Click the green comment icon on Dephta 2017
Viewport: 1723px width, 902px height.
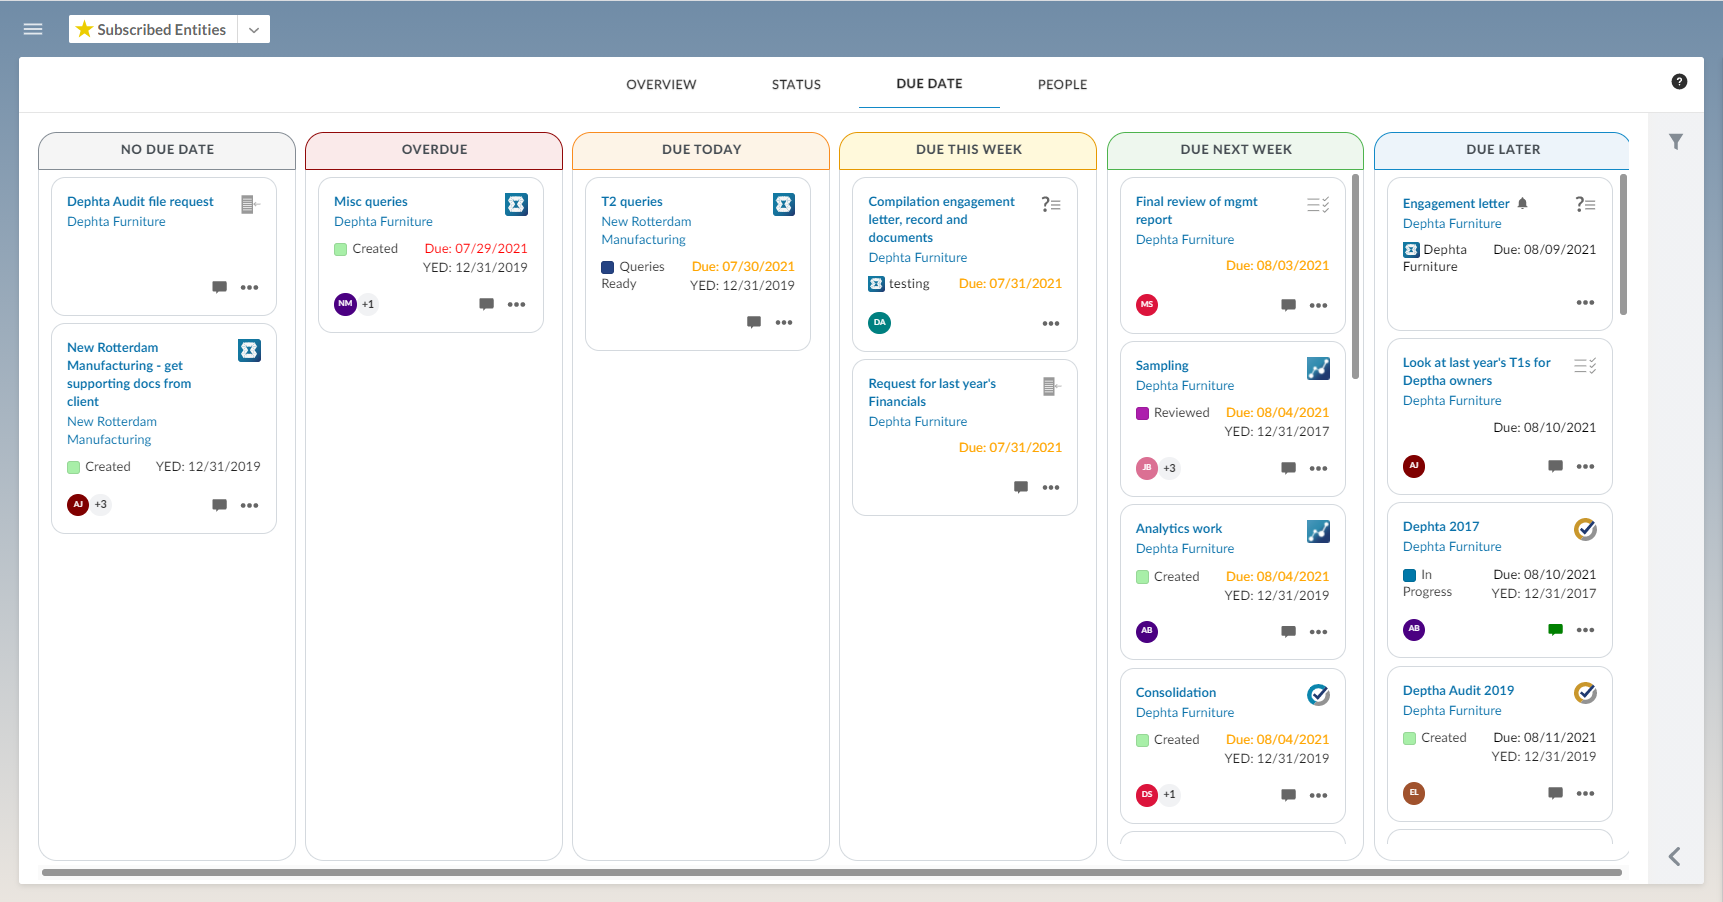[x=1555, y=630]
